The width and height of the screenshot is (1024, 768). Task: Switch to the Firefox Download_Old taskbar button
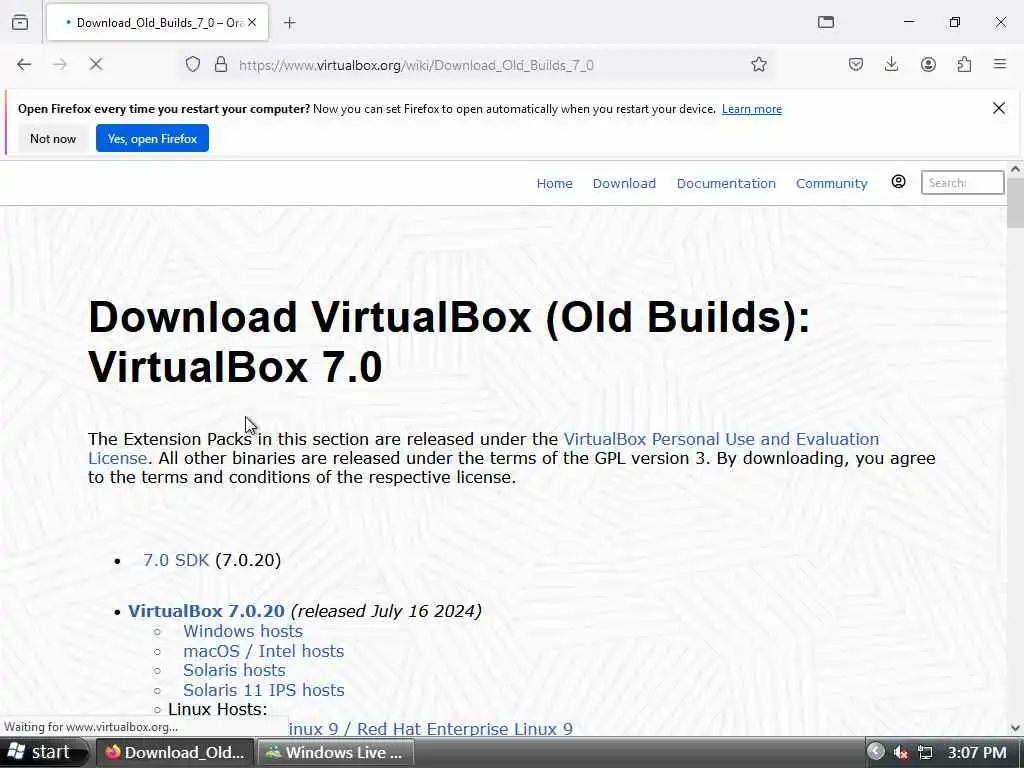pos(175,753)
